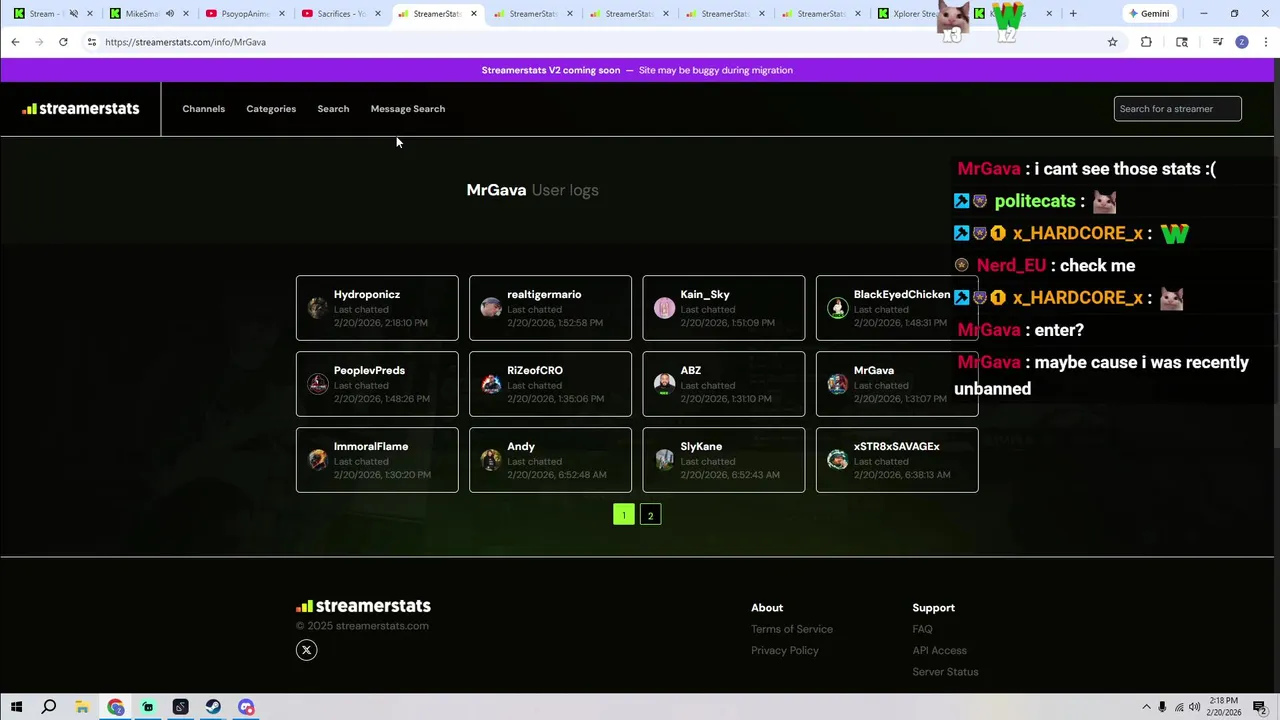
Task: Open Steam from the taskbar
Action: [x=213, y=707]
